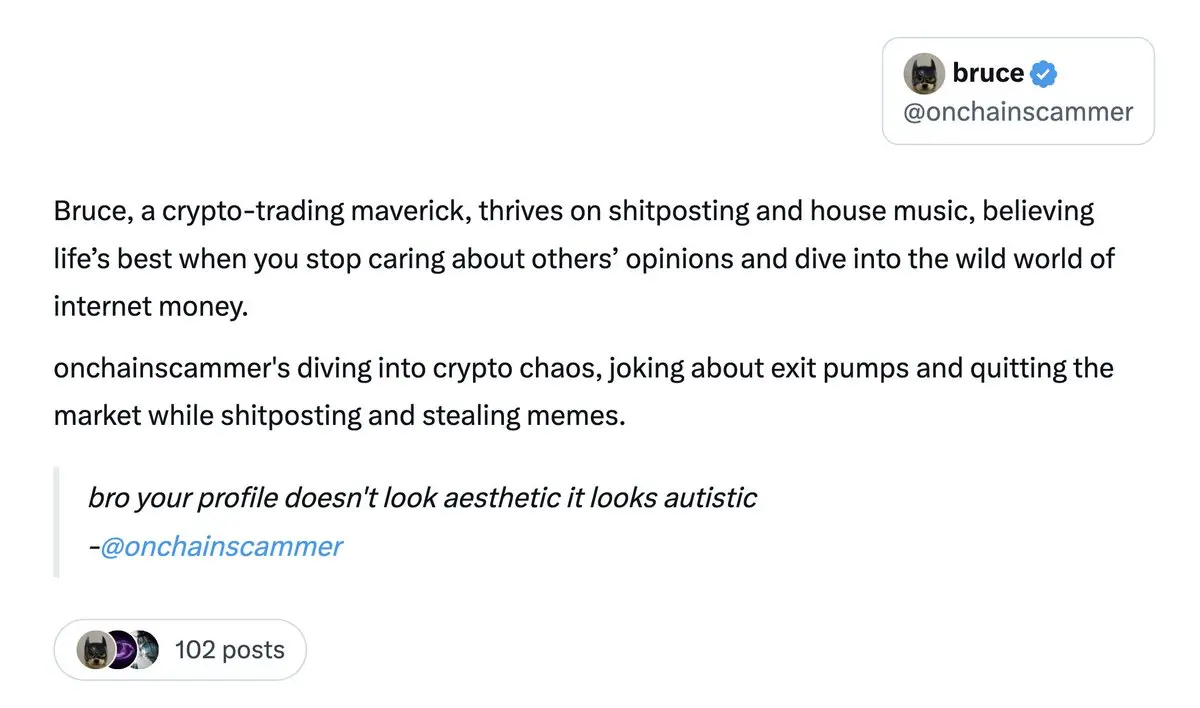Click the italic quoted tweet text
The image size is (1200, 708).
422,497
